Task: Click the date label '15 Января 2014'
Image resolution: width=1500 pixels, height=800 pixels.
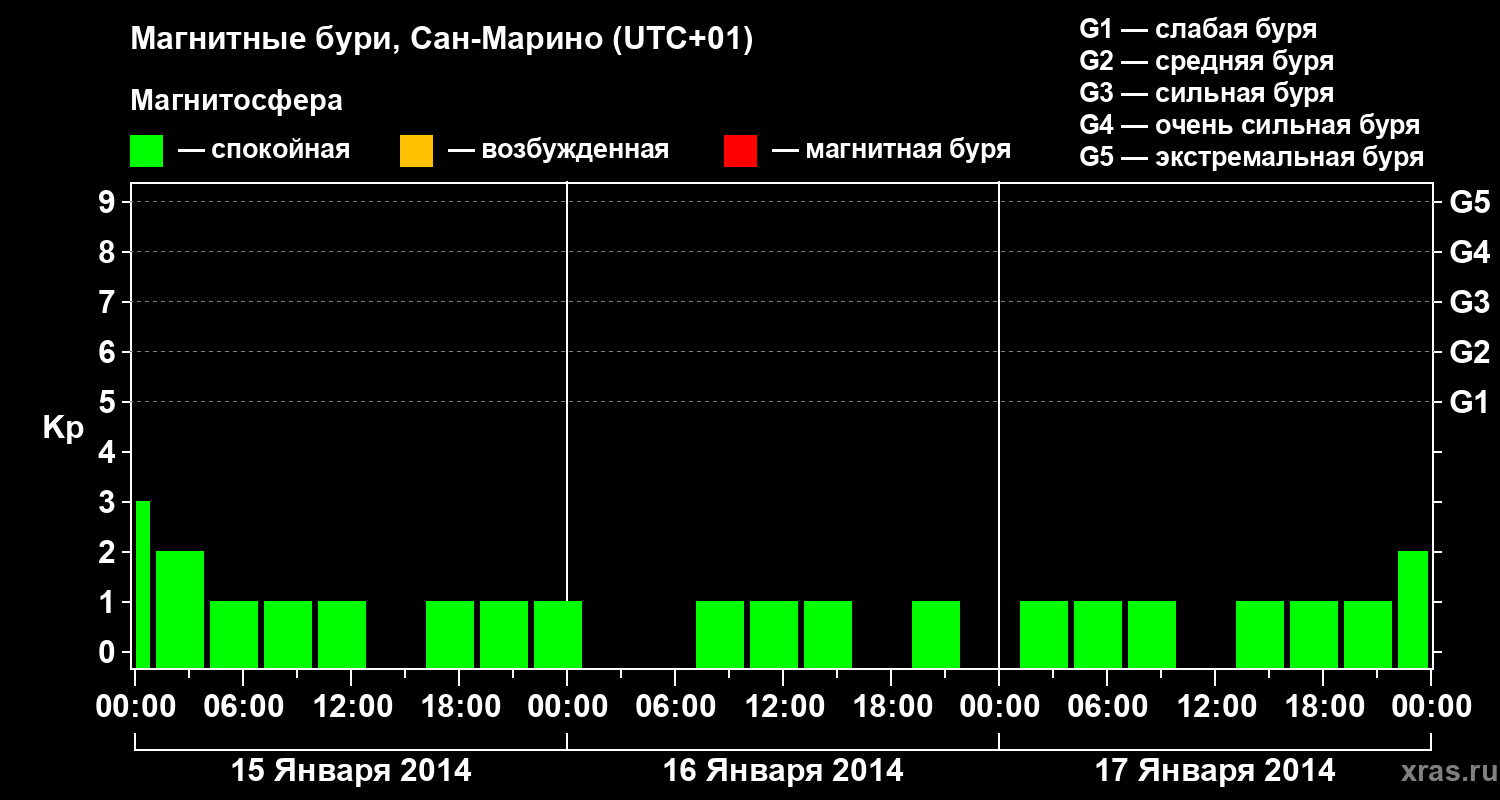Action: click(x=351, y=771)
